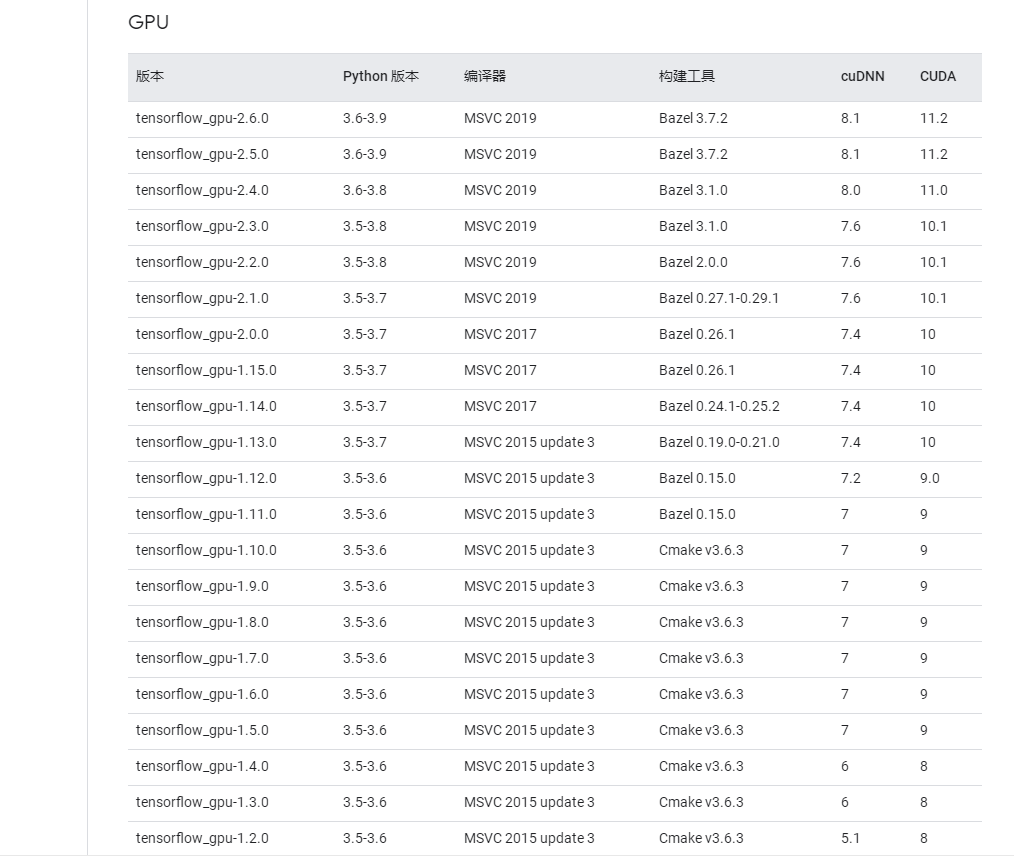Click MSVC 2019 in tensorflow_gpu-2.3.0 row

pyautogui.click(x=500, y=226)
